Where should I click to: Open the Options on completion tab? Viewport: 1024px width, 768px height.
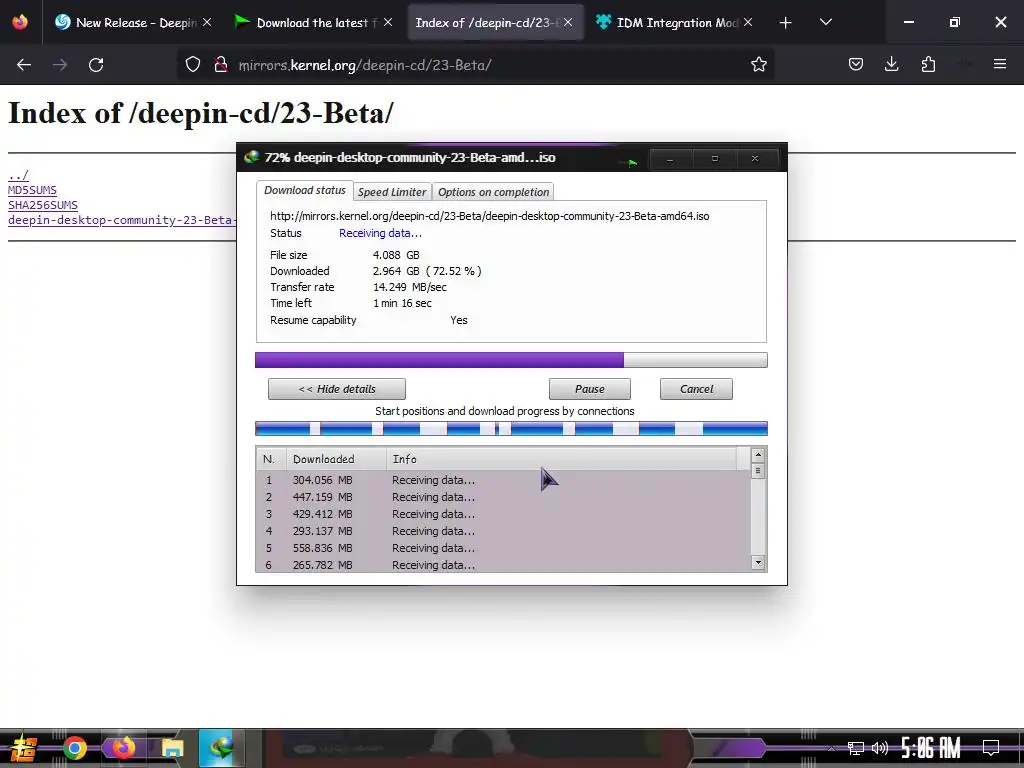493,192
